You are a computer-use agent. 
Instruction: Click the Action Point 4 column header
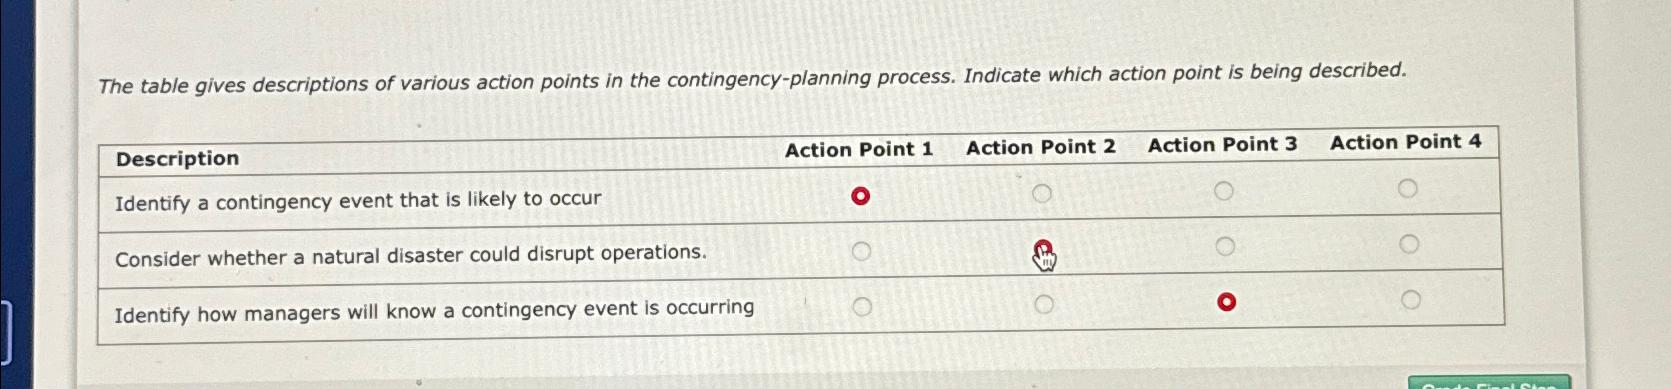tap(1405, 142)
